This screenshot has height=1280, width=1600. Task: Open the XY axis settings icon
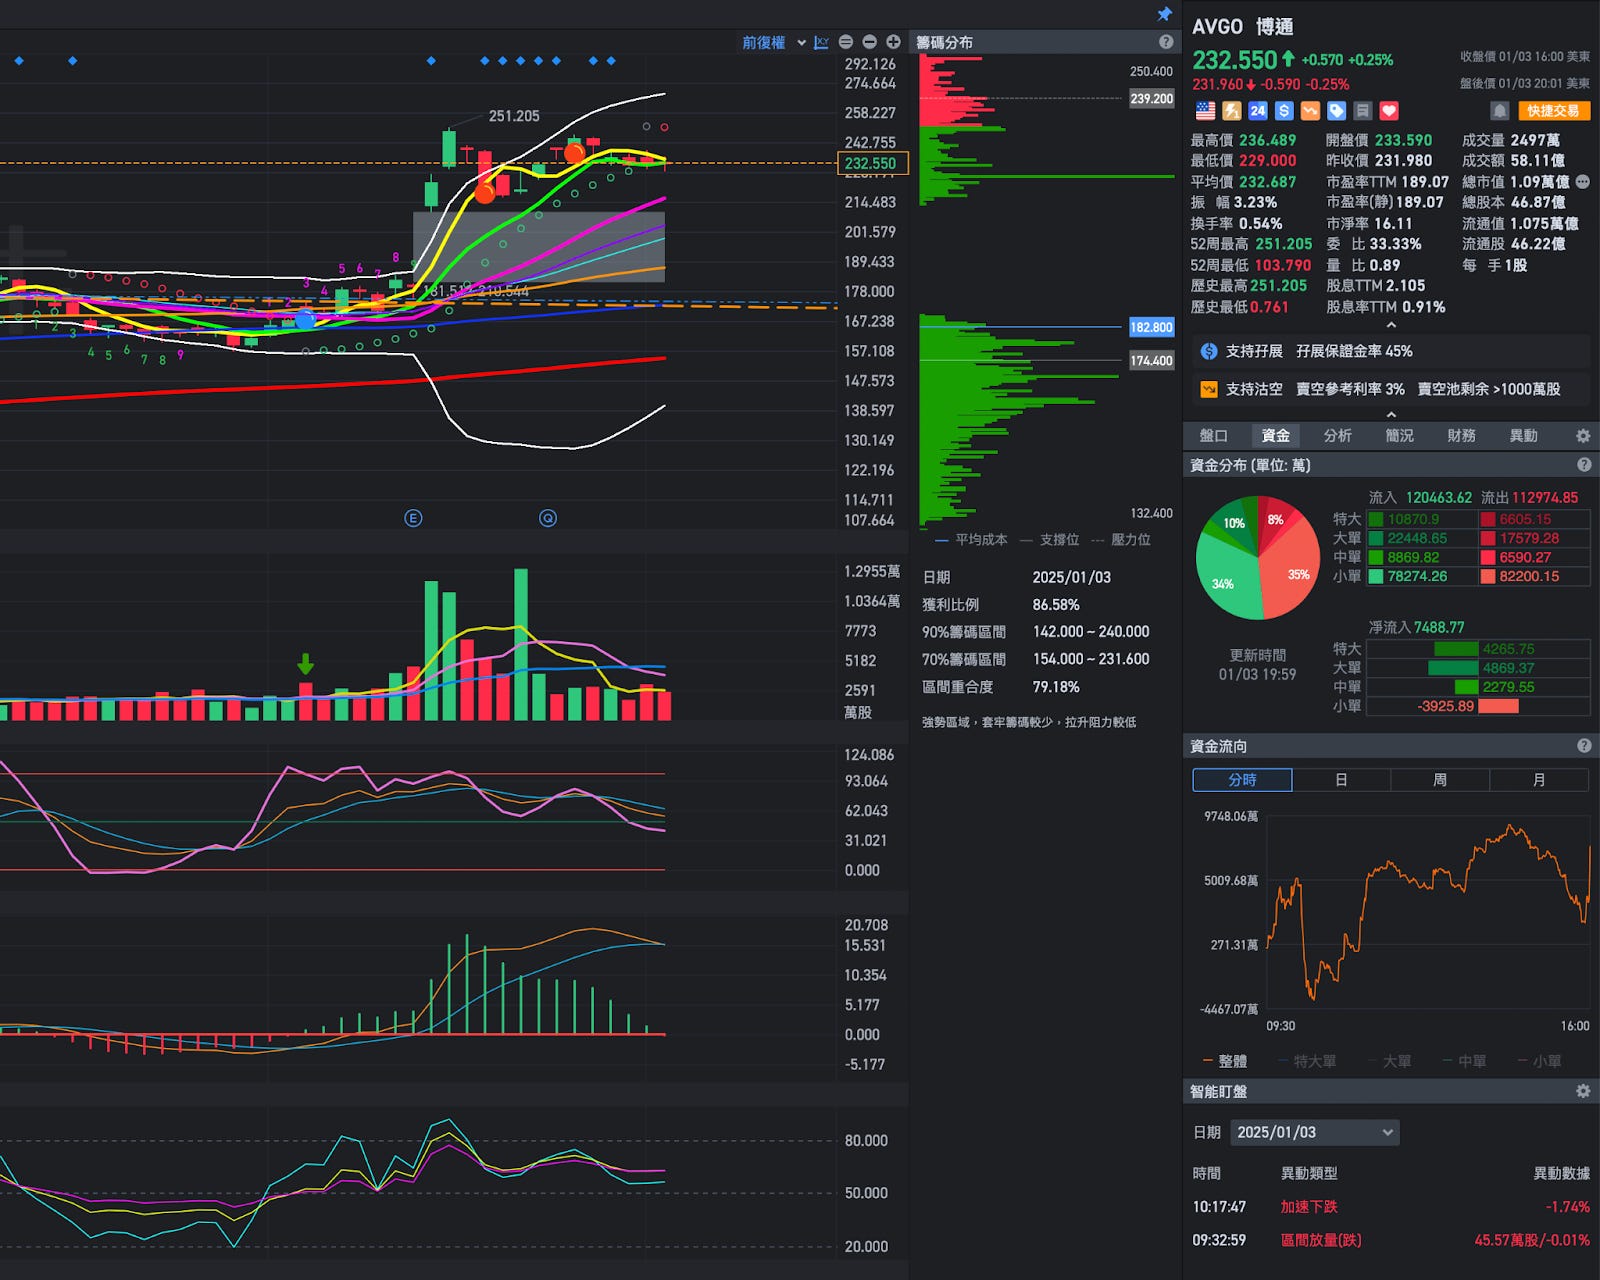pyautogui.click(x=821, y=42)
